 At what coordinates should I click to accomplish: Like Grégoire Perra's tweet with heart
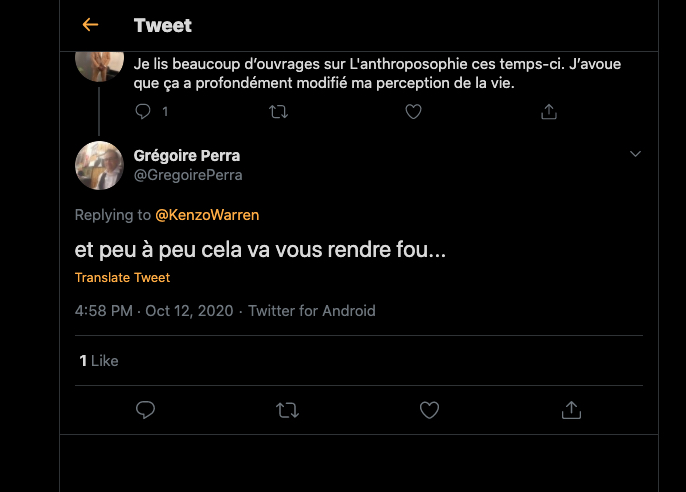coord(429,410)
